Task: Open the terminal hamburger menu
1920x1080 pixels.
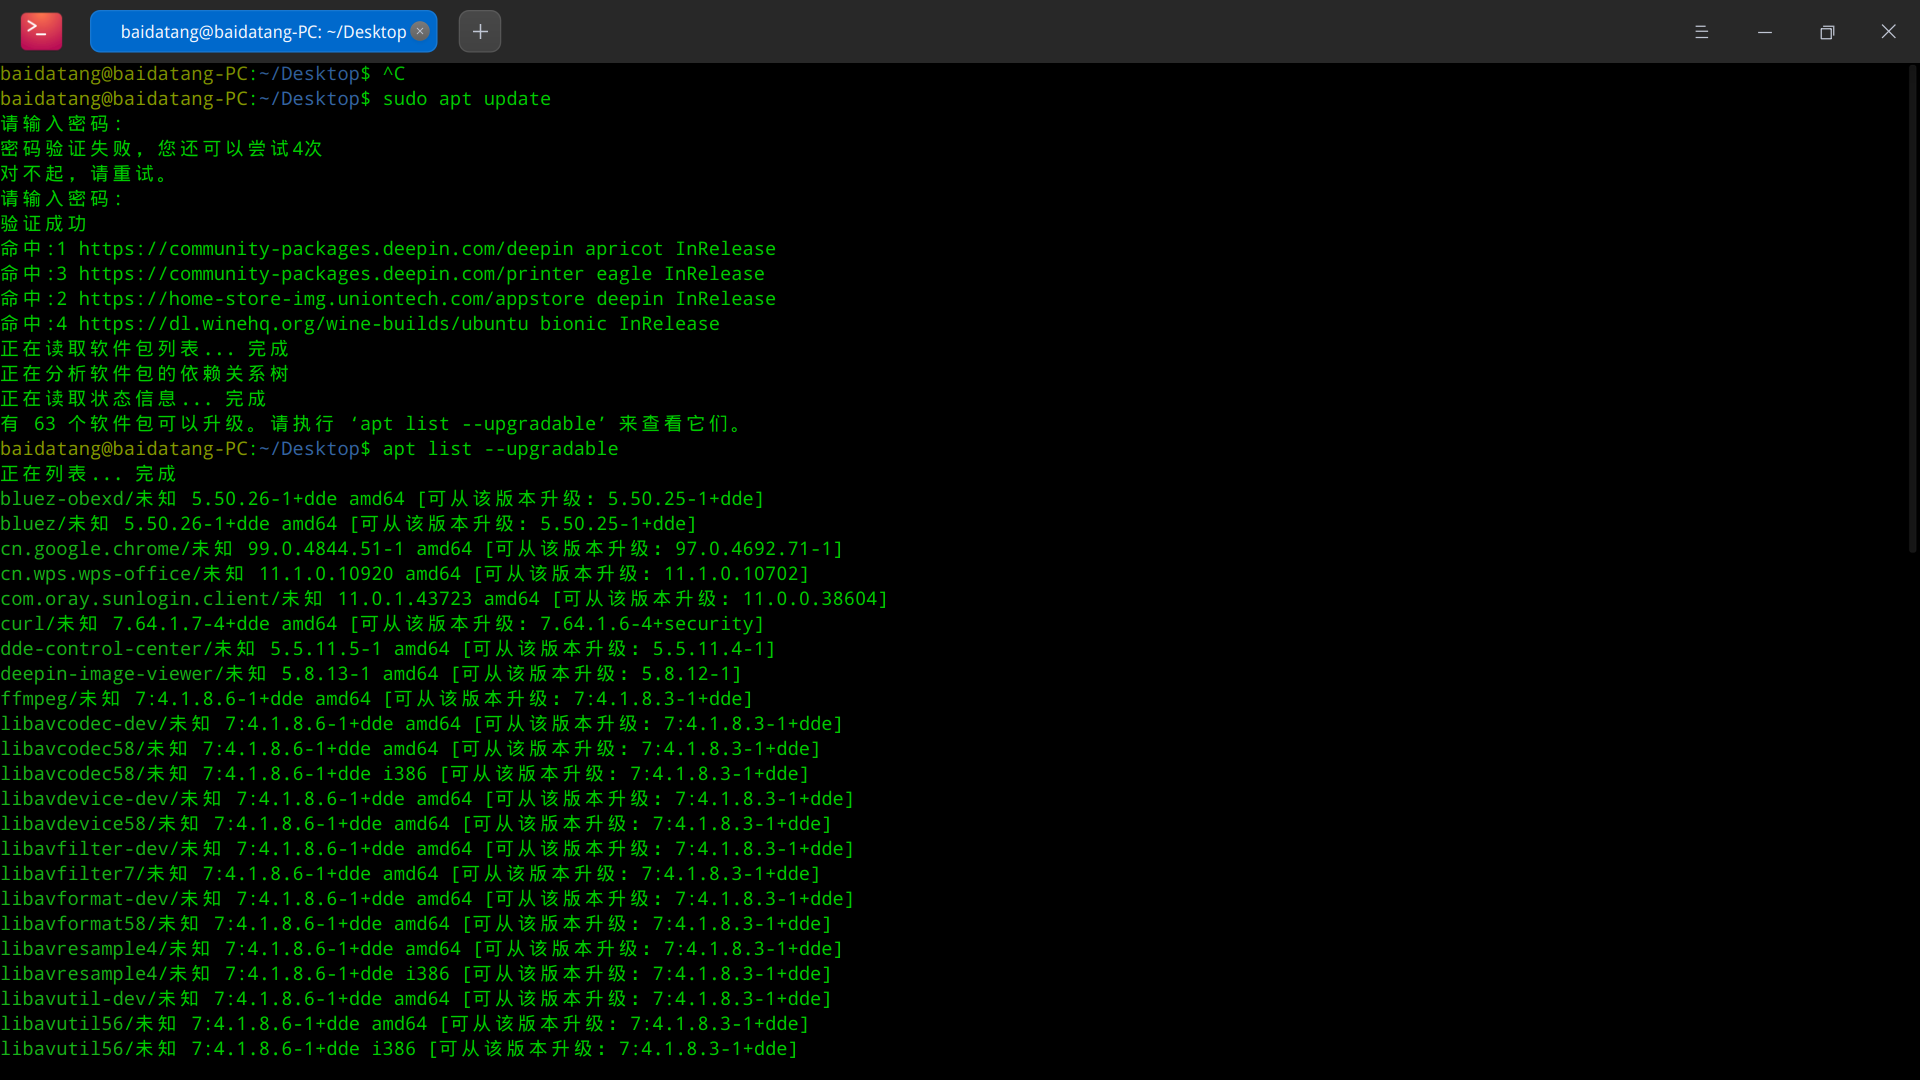Action: pyautogui.click(x=1701, y=32)
